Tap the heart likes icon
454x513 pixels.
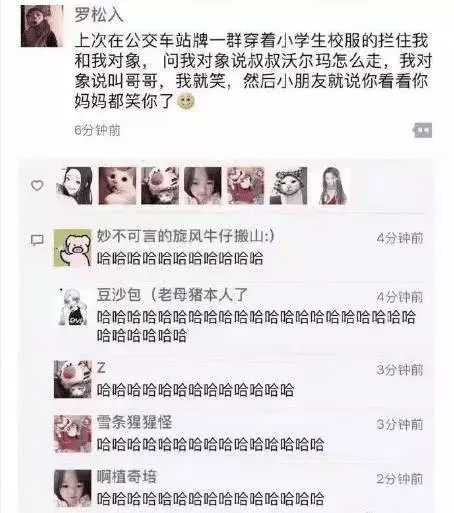click(x=37, y=185)
